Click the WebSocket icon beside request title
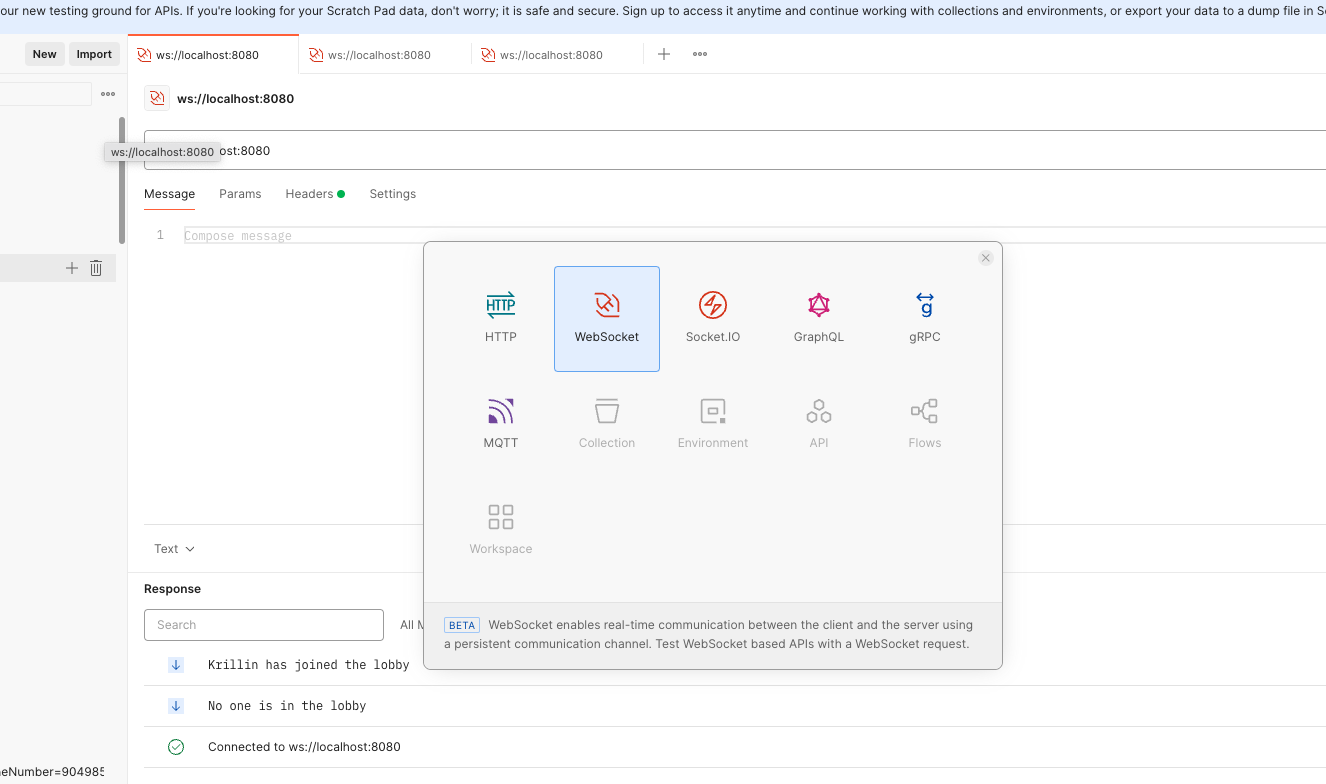Screen dimensions: 1326x784 (157, 98)
